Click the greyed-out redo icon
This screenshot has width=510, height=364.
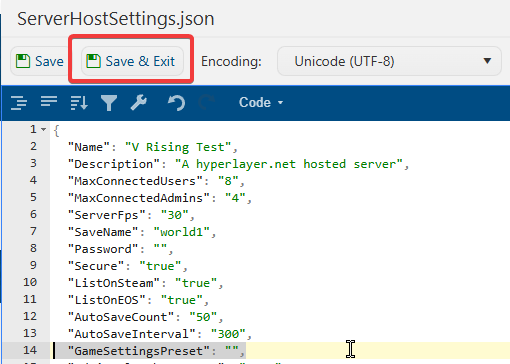click(206, 102)
